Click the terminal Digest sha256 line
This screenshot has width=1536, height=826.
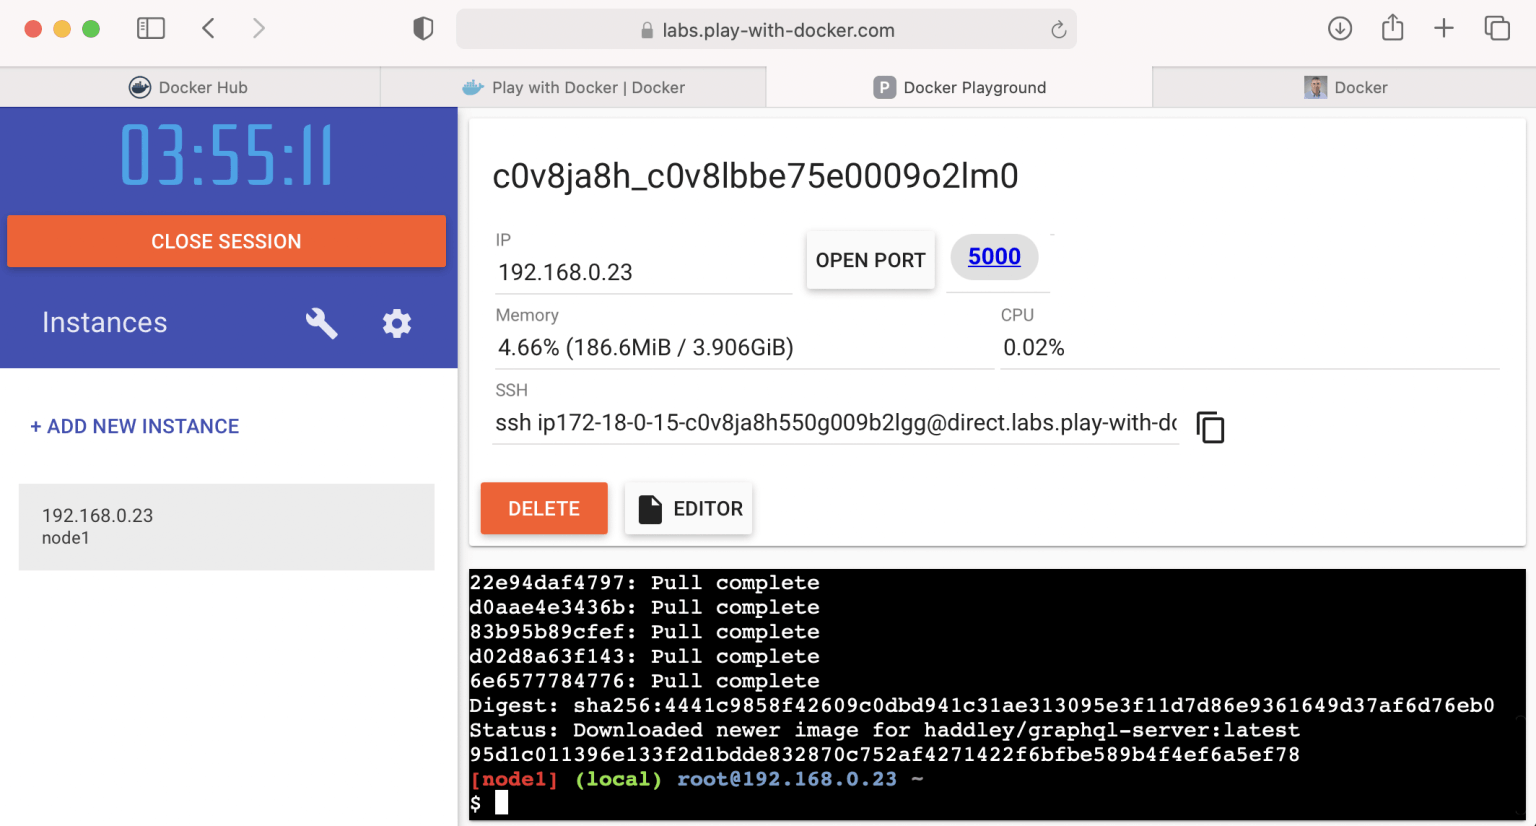[982, 705]
